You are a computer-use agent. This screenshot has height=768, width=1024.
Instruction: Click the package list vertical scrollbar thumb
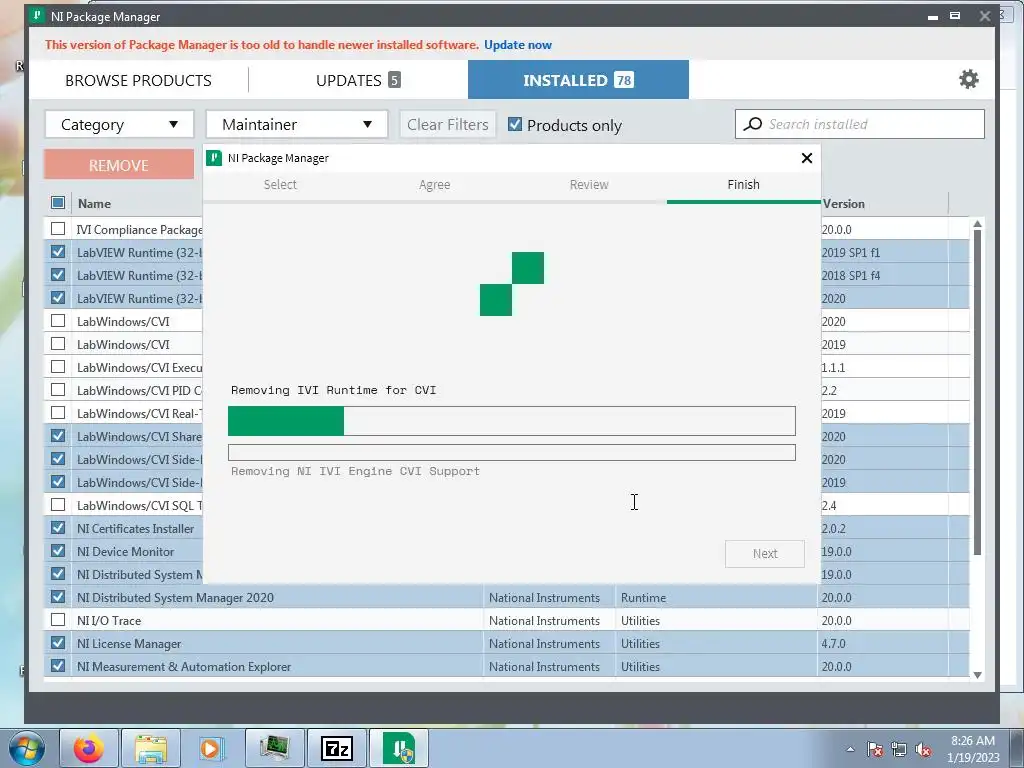[x=977, y=392]
